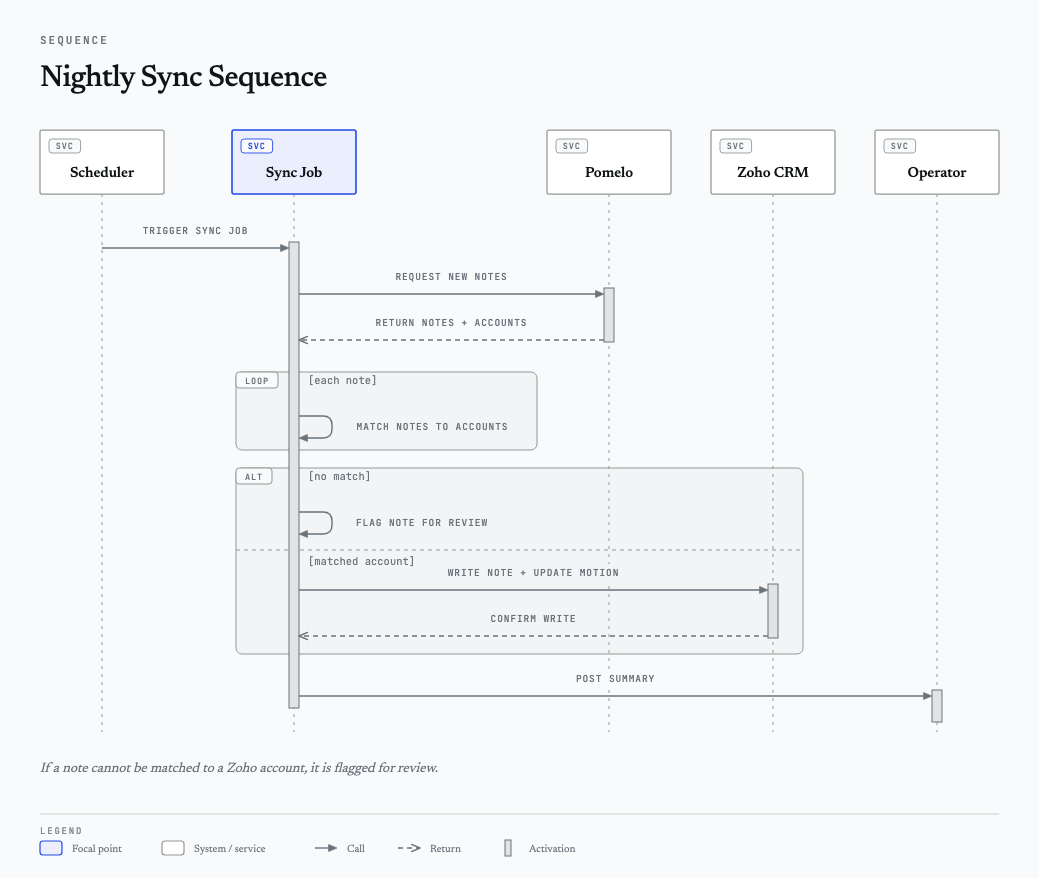Click the self-call arrow beside FLAG NOTE FOR REVIEW
The height and width of the screenshot is (878, 1039).
(315, 523)
